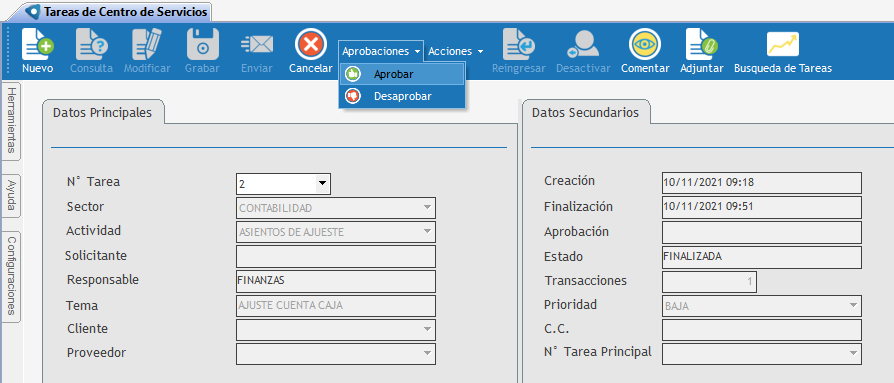
Task: Click the red Cancelar icon
Action: 311,44
